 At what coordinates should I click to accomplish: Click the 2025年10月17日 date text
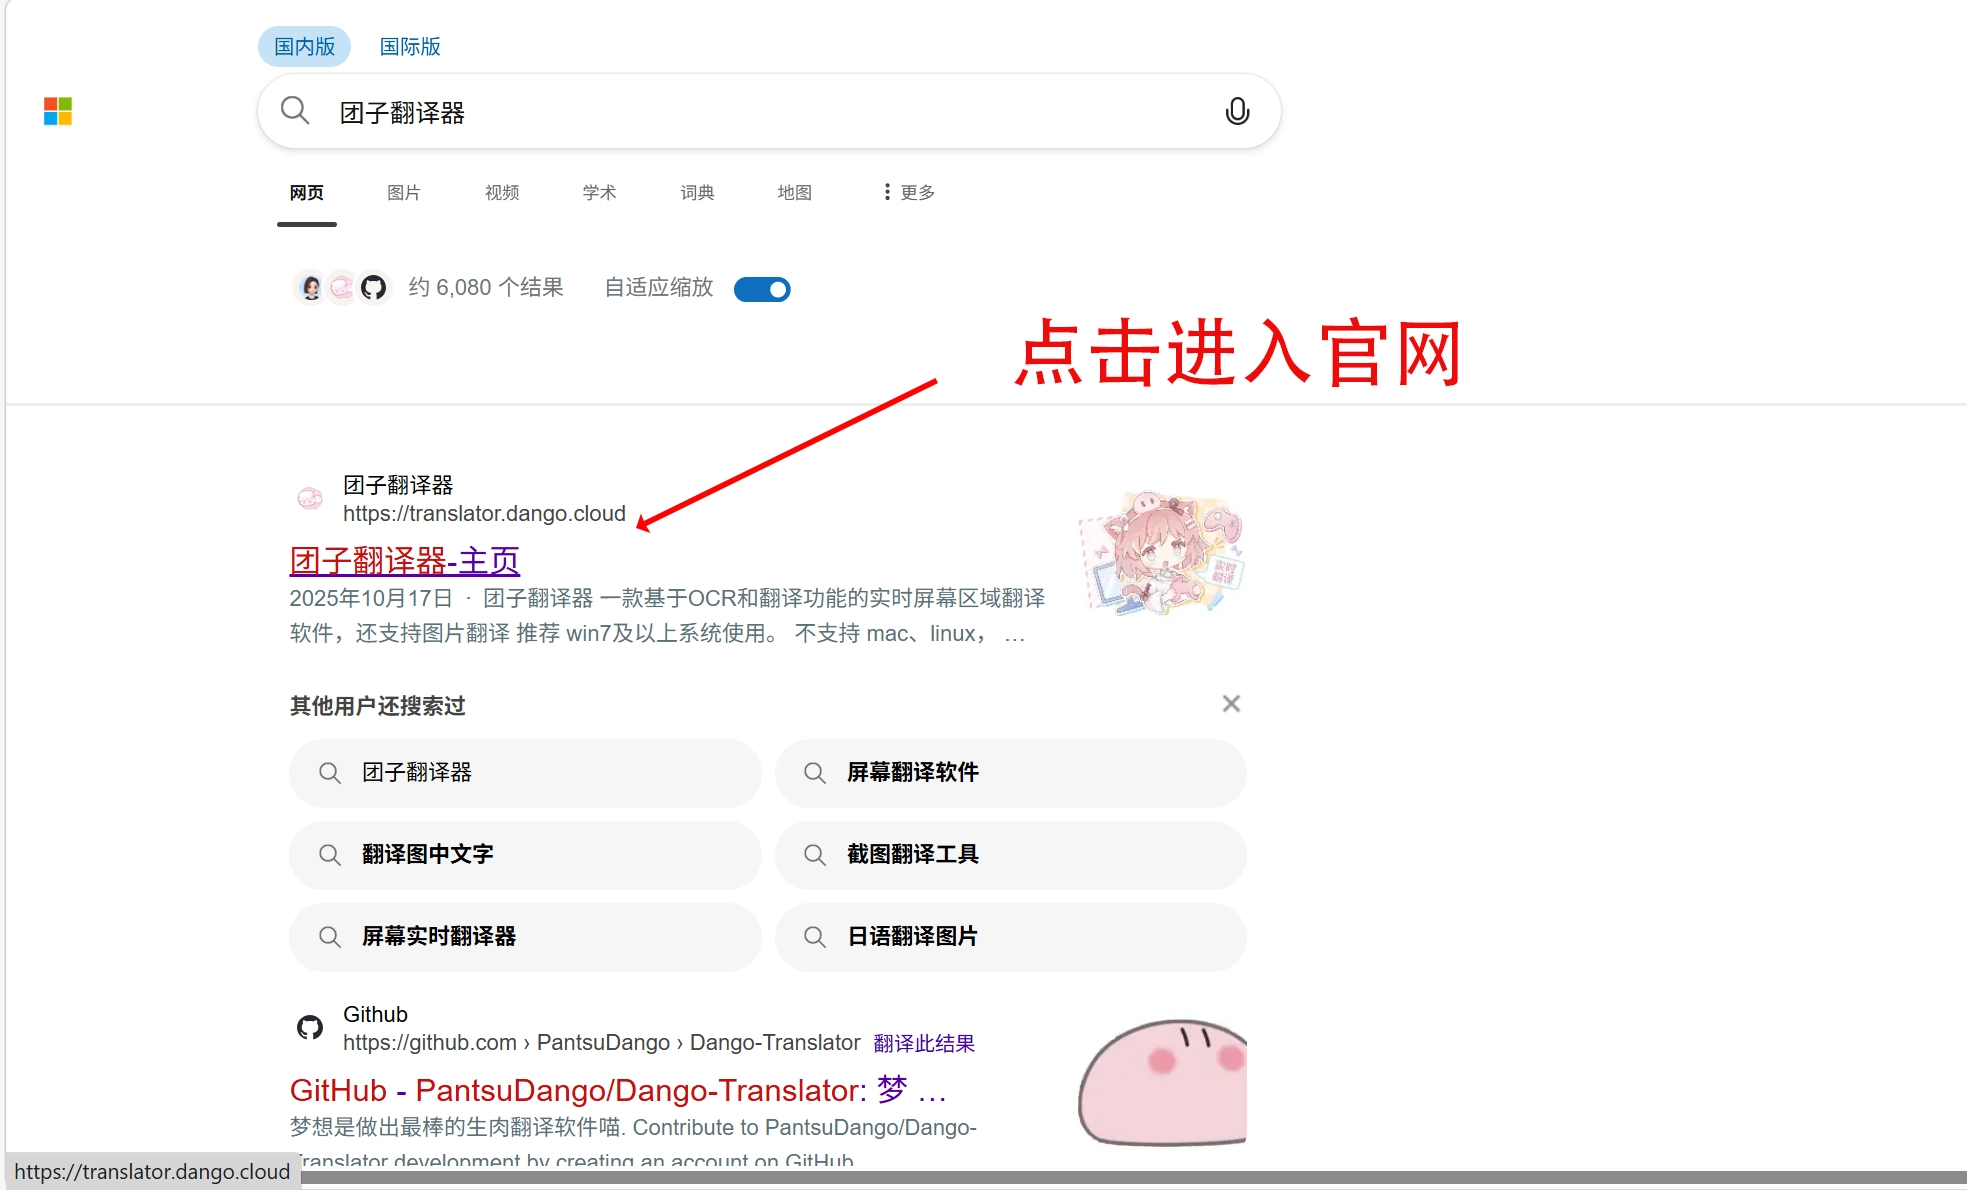pyautogui.click(x=371, y=598)
